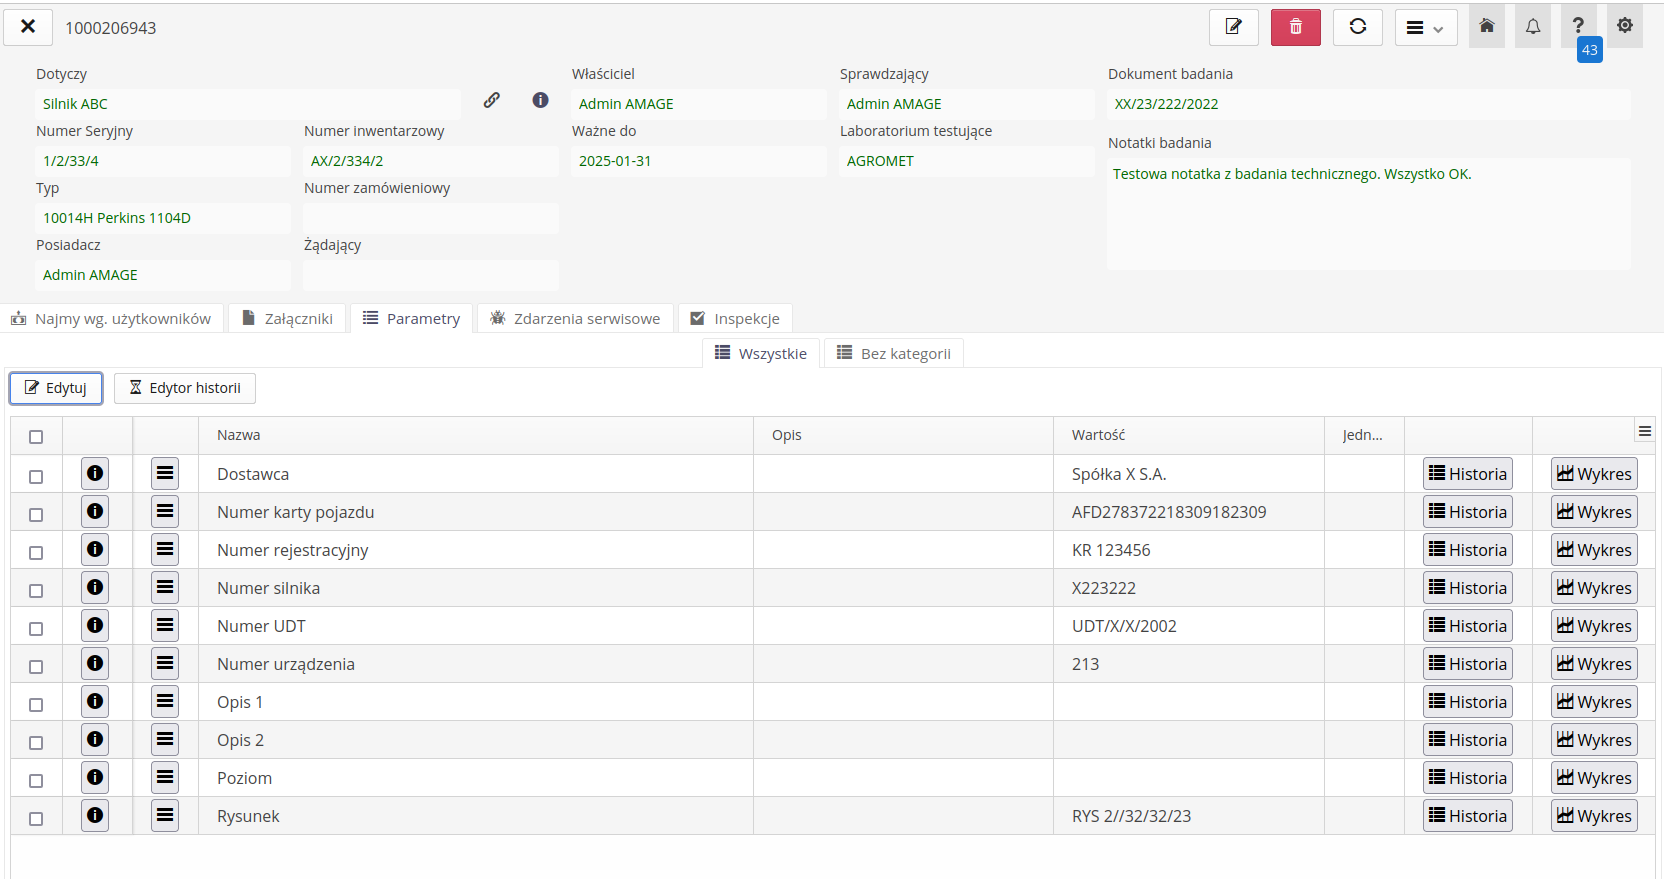The width and height of the screenshot is (1664, 879).
Task: Go to home via house icon
Action: pos(1486,26)
